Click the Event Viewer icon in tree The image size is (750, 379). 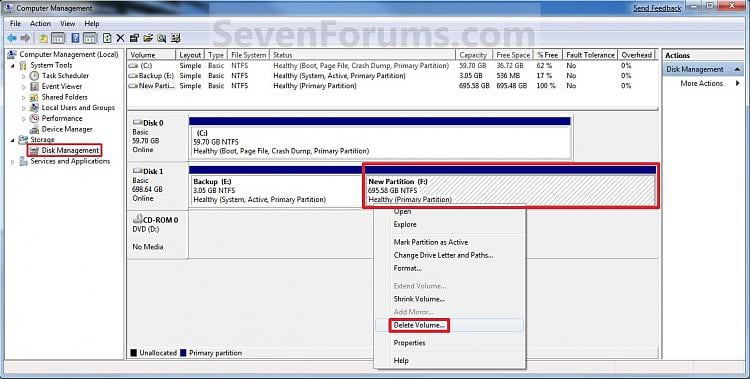point(34,86)
